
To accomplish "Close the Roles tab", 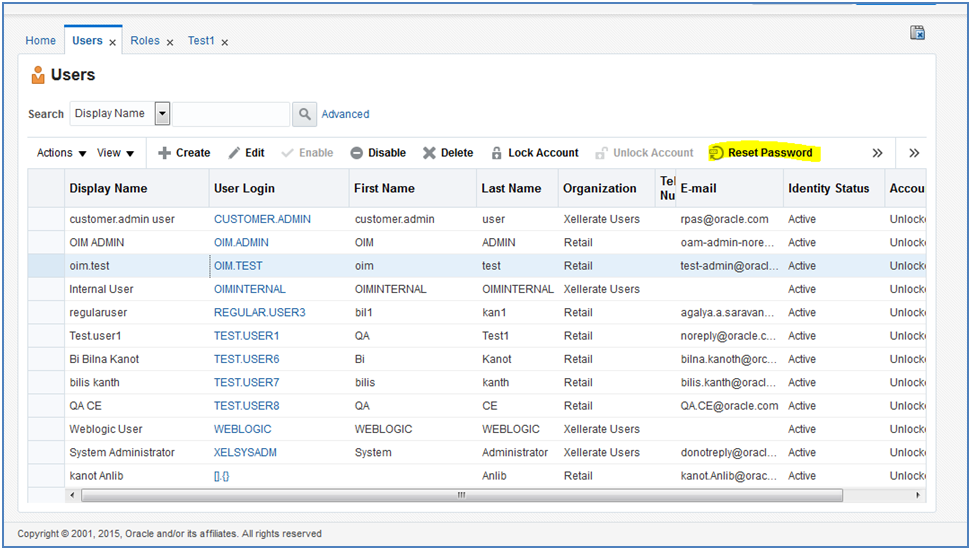I will coord(170,43).
